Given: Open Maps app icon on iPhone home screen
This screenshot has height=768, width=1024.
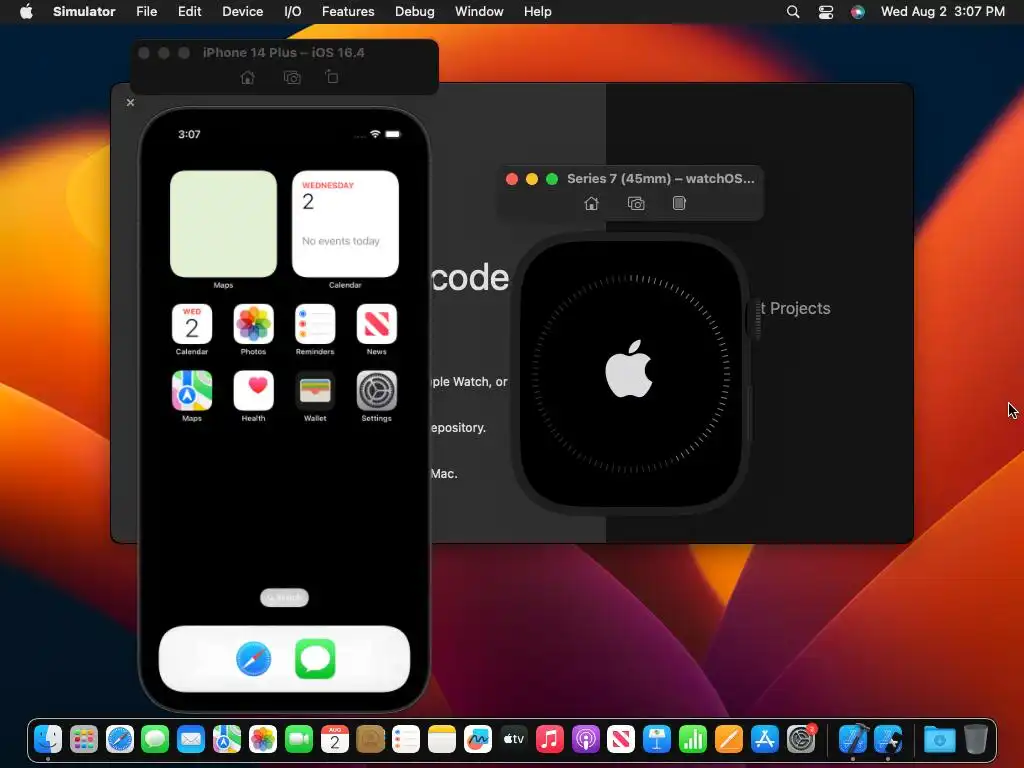Looking at the screenshot, I should coord(192,391).
